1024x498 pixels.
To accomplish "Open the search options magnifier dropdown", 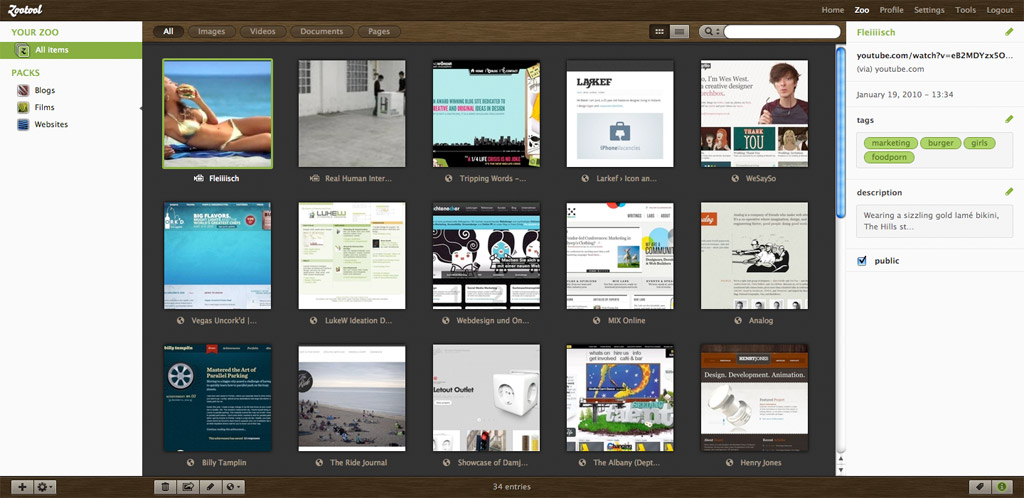I will click(710, 32).
